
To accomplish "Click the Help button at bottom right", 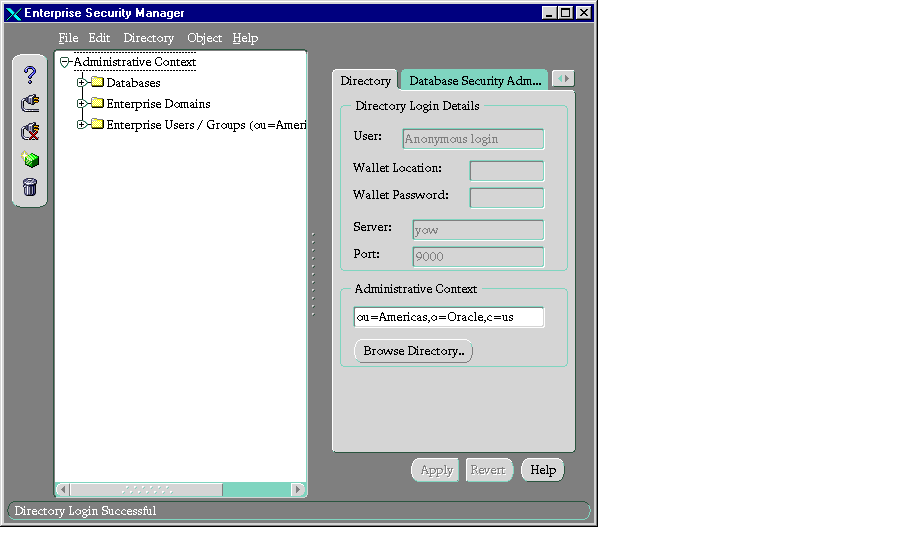I will click(543, 470).
